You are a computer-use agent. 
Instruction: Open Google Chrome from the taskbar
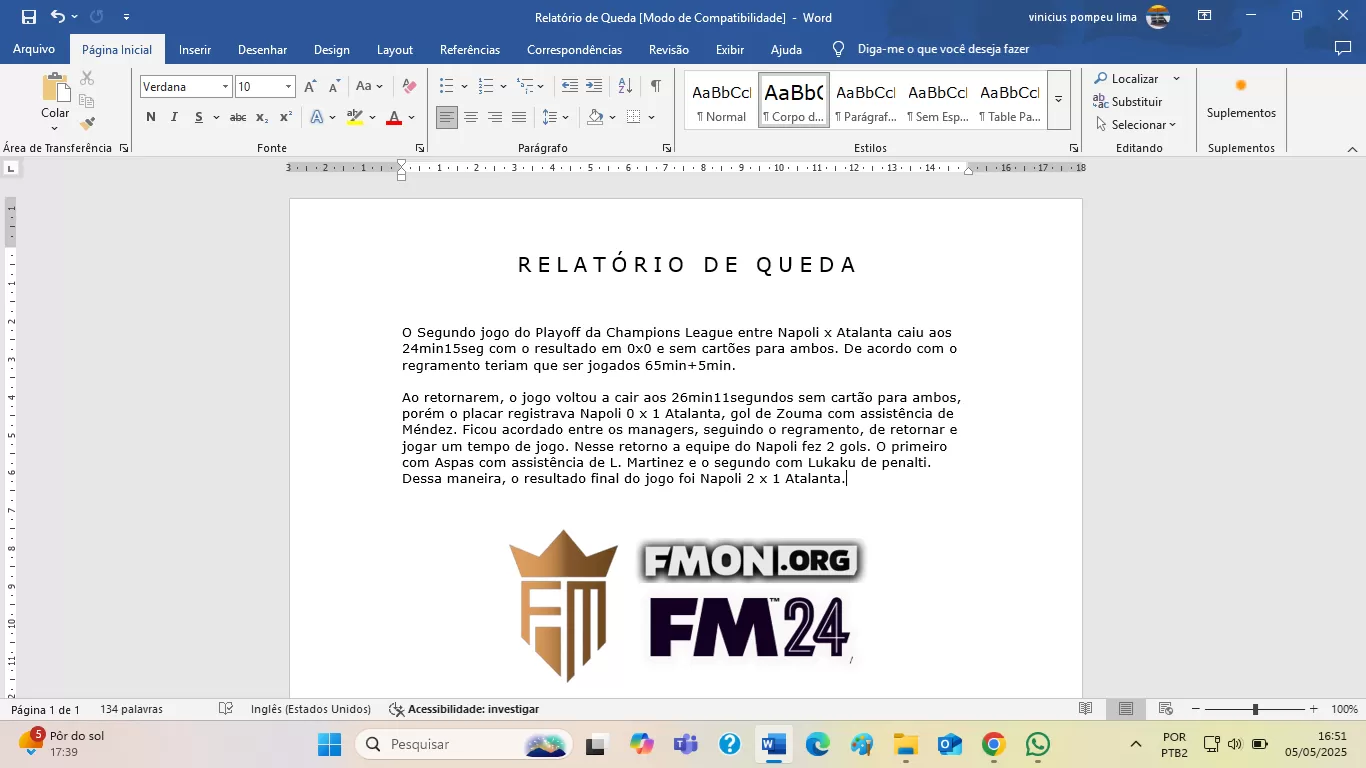pyautogui.click(x=993, y=744)
